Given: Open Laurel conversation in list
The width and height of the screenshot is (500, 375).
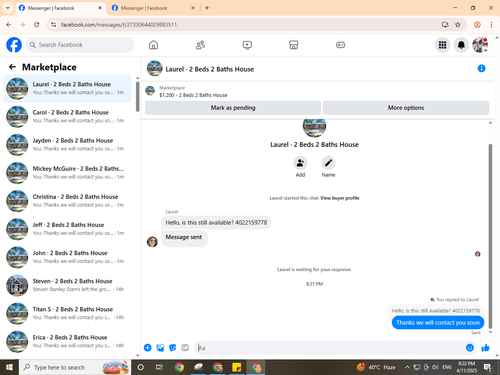Looking at the screenshot, I should (x=68, y=88).
